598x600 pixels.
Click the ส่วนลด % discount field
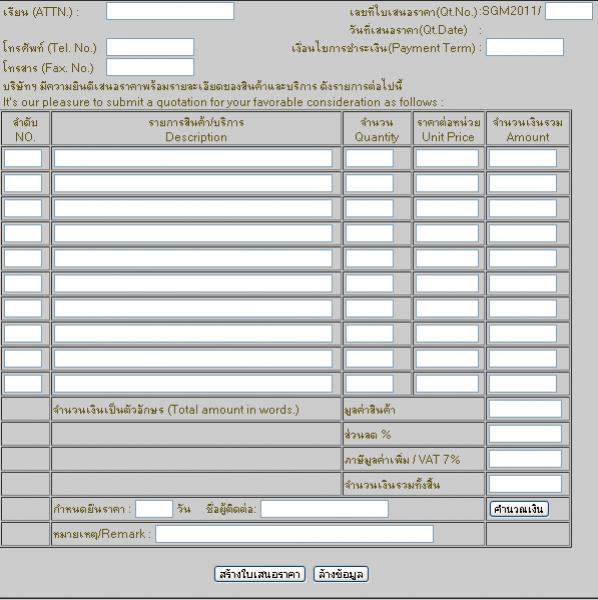[525, 434]
